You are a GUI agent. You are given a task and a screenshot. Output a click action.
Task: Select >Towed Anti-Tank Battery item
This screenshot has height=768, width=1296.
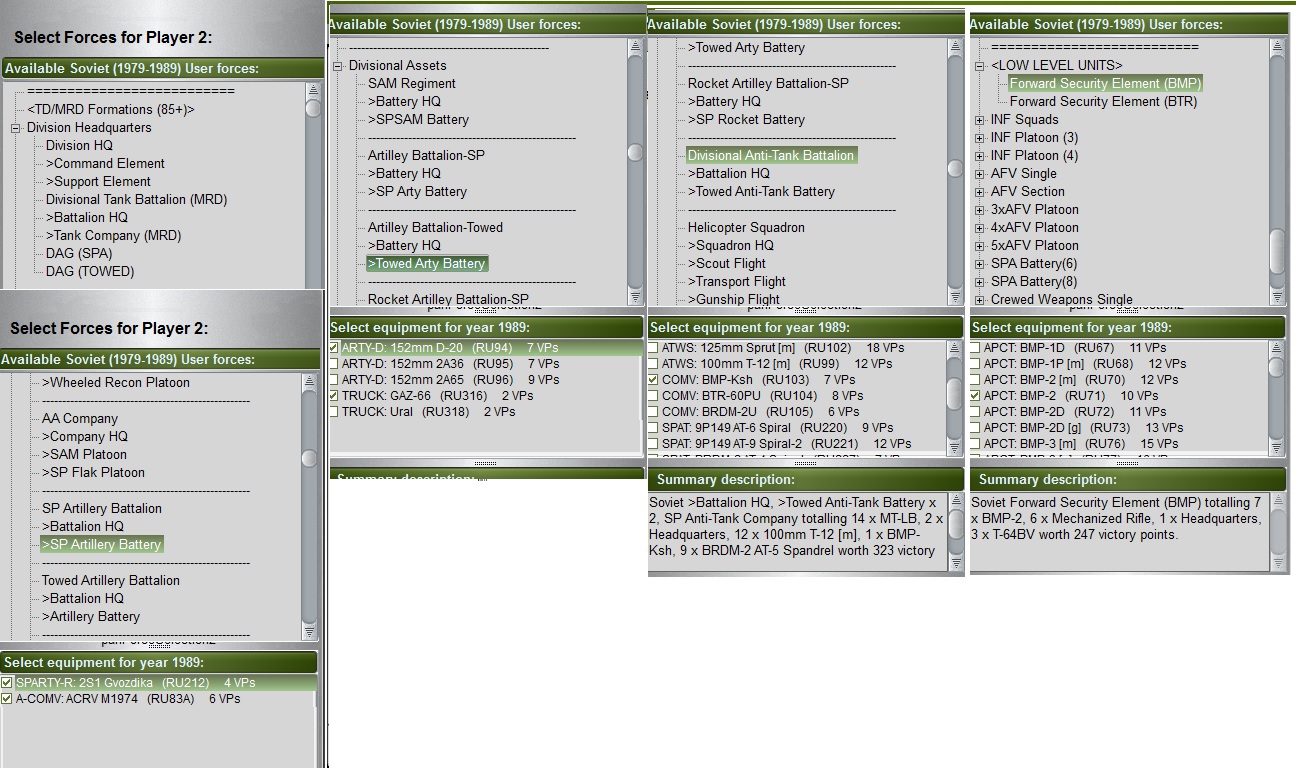coord(761,192)
